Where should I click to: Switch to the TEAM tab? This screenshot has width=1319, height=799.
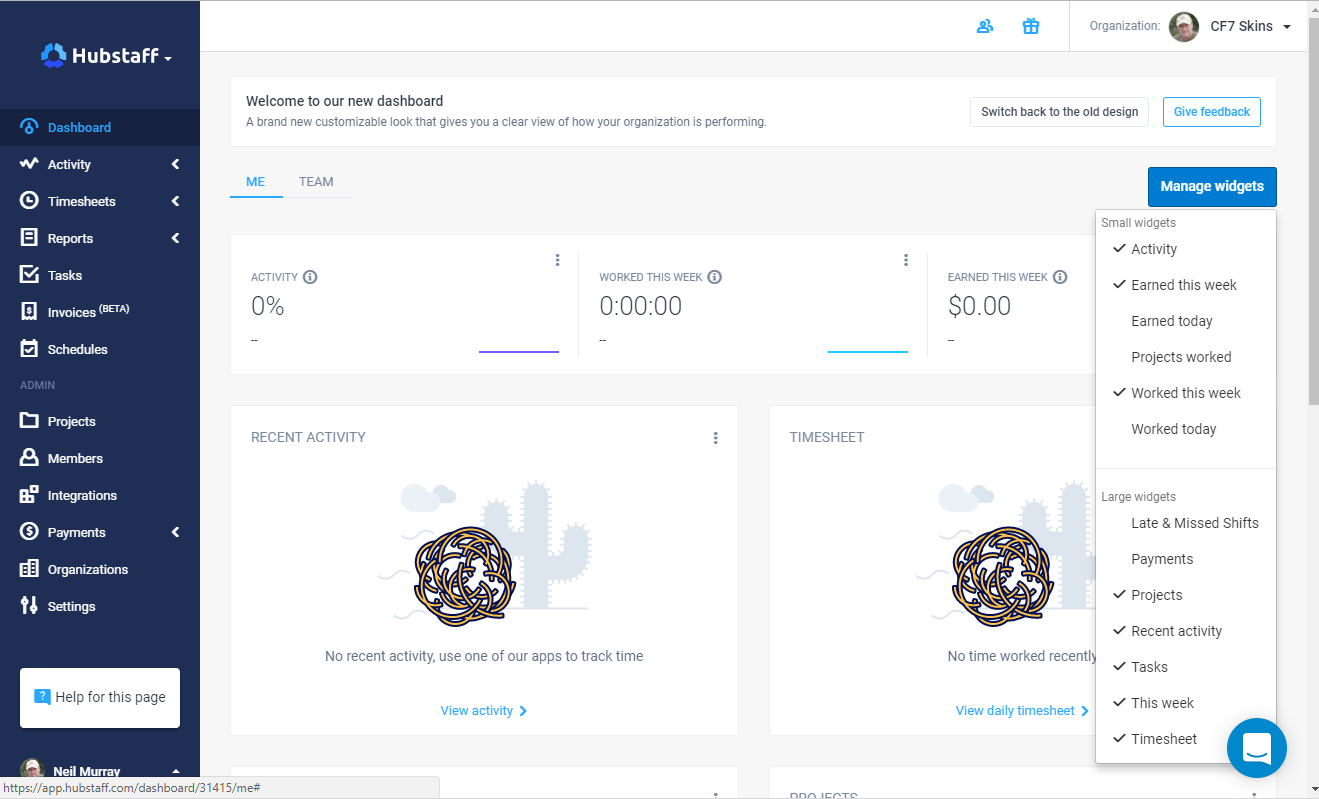click(316, 182)
